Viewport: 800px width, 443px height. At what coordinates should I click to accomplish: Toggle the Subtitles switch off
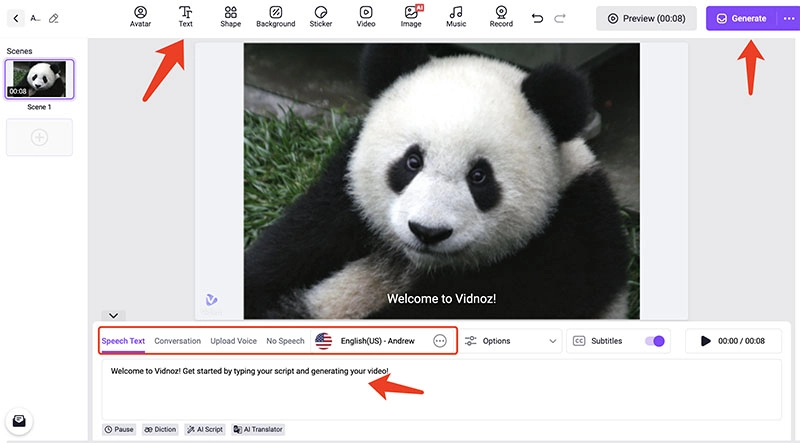coord(655,341)
